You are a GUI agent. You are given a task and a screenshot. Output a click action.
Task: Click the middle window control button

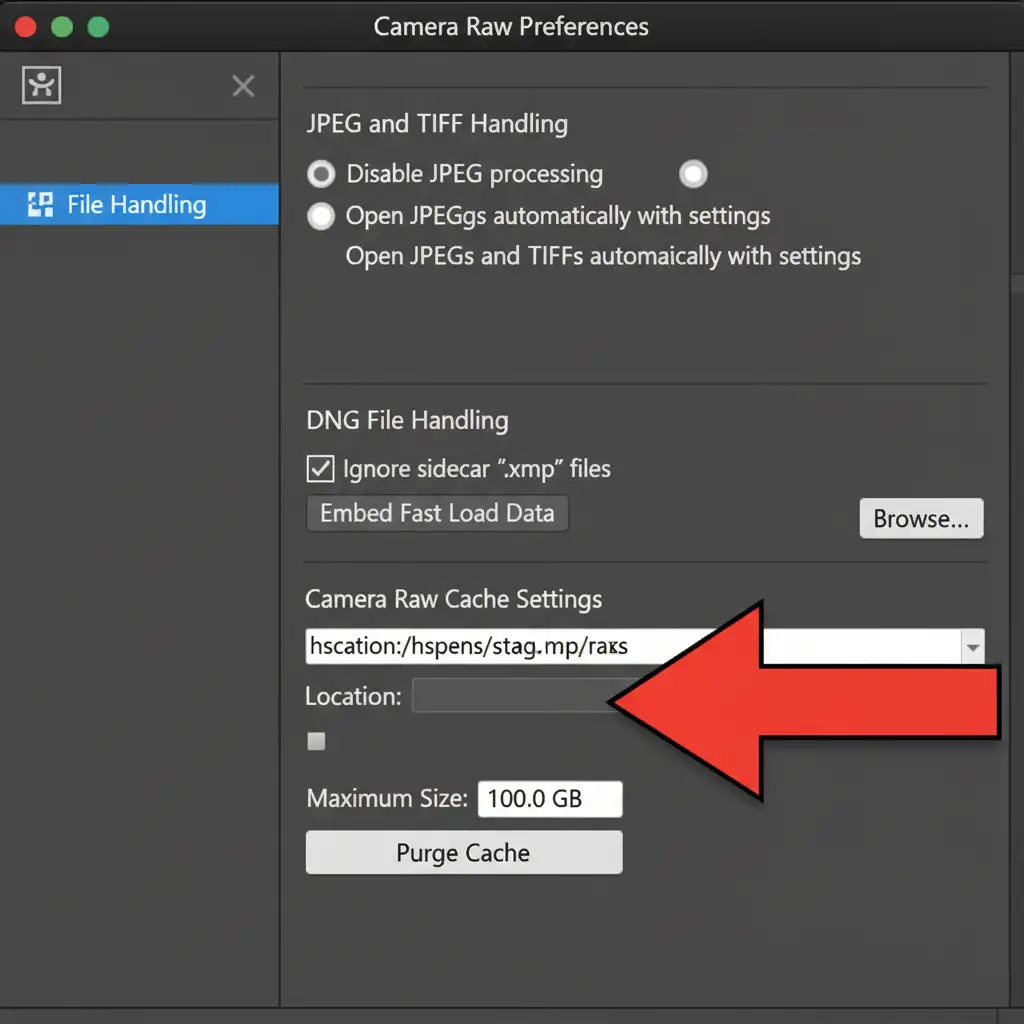62,26
